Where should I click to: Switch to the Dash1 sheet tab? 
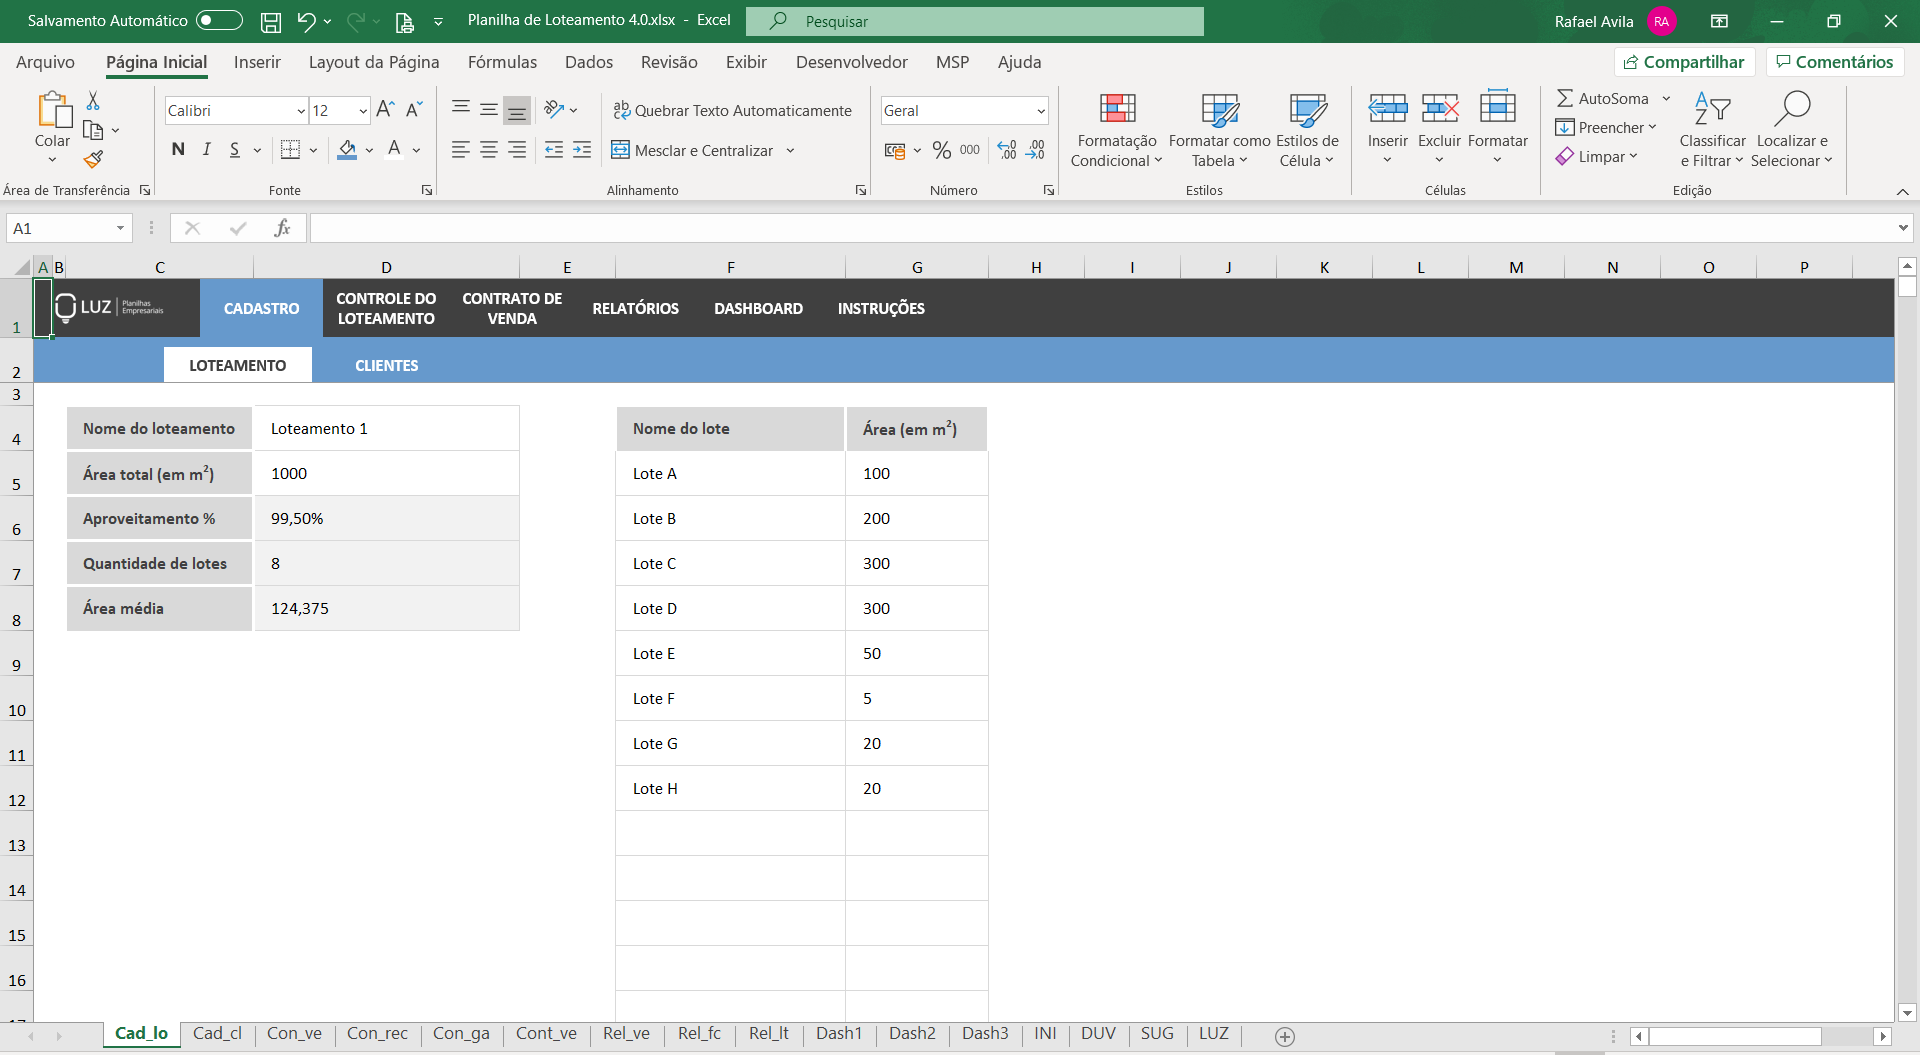838,1033
